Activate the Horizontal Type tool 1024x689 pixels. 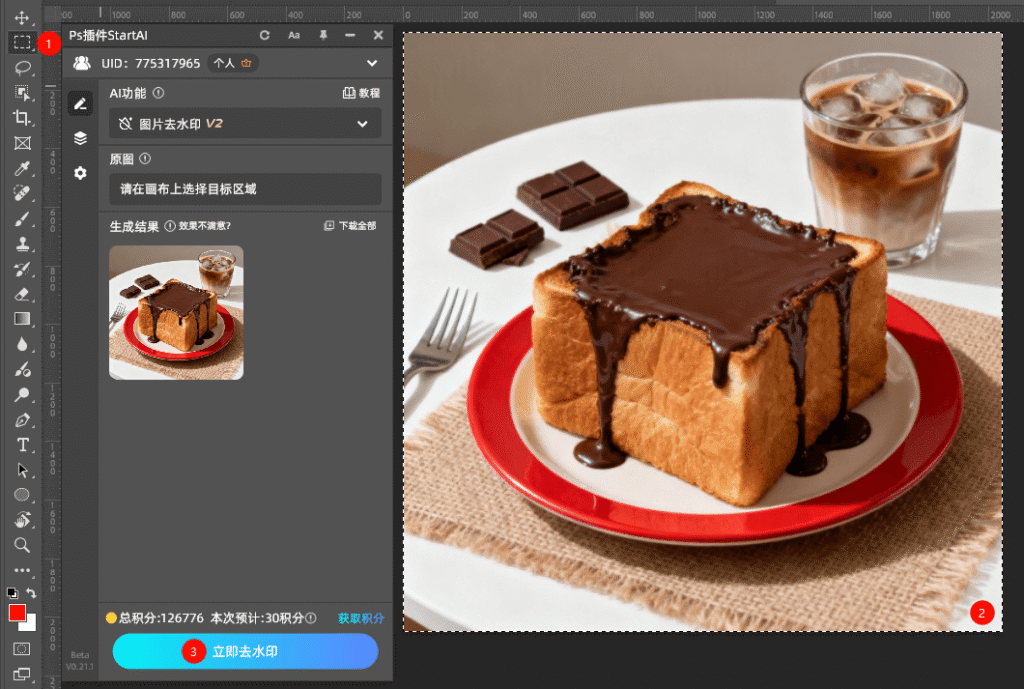pos(21,445)
